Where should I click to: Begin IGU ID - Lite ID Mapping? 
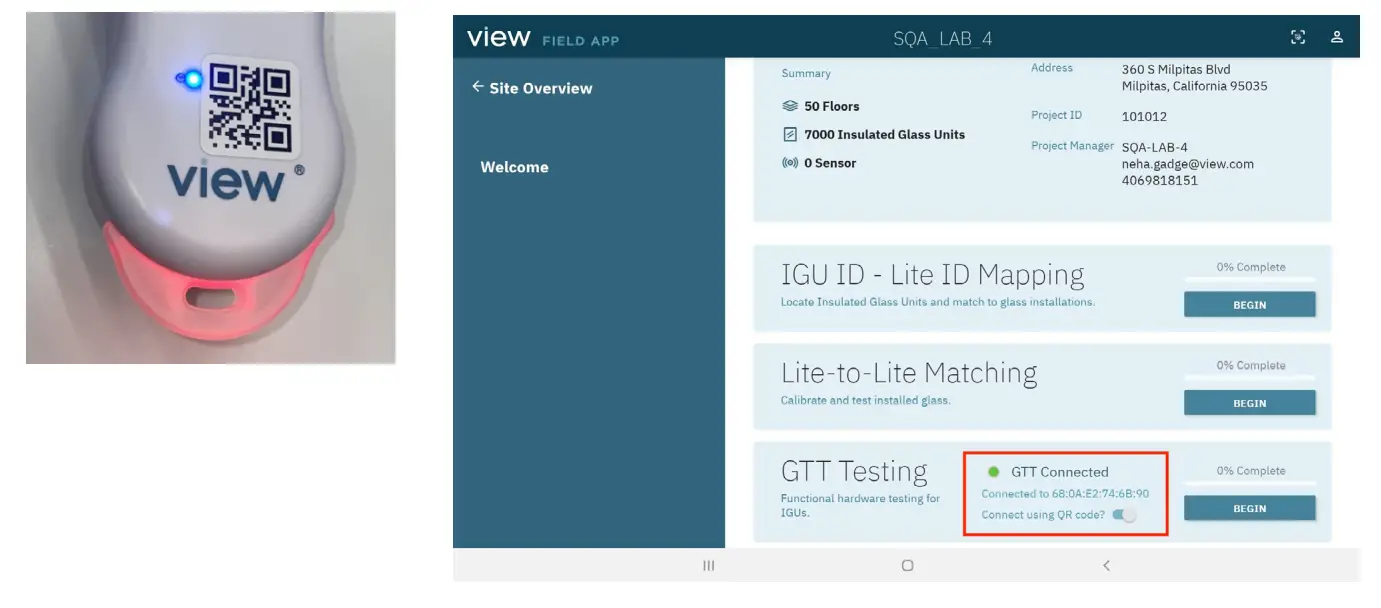(1249, 305)
